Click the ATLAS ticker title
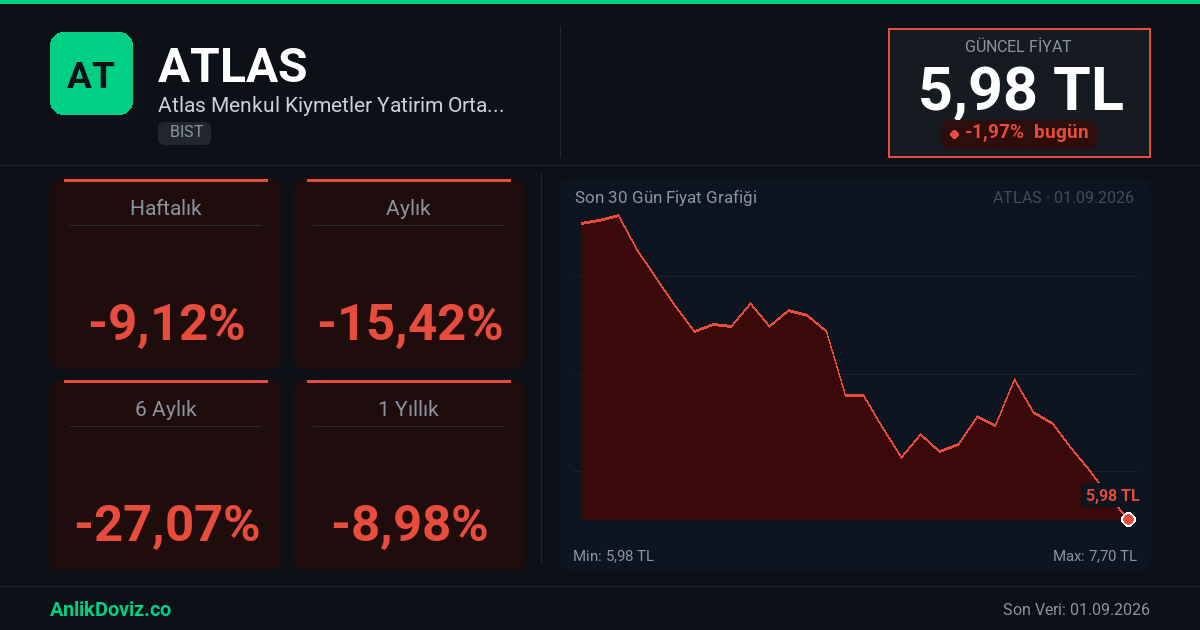The height and width of the screenshot is (630, 1200). [232, 65]
